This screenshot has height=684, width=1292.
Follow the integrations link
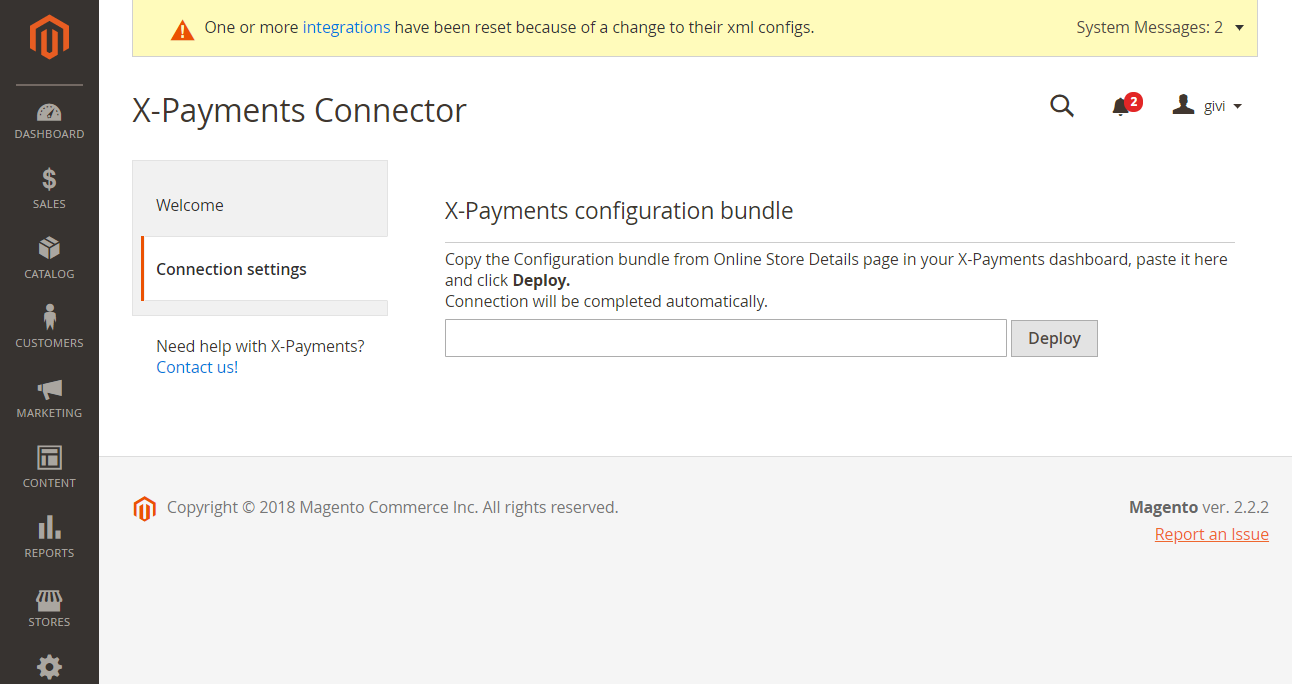pos(346,28)
